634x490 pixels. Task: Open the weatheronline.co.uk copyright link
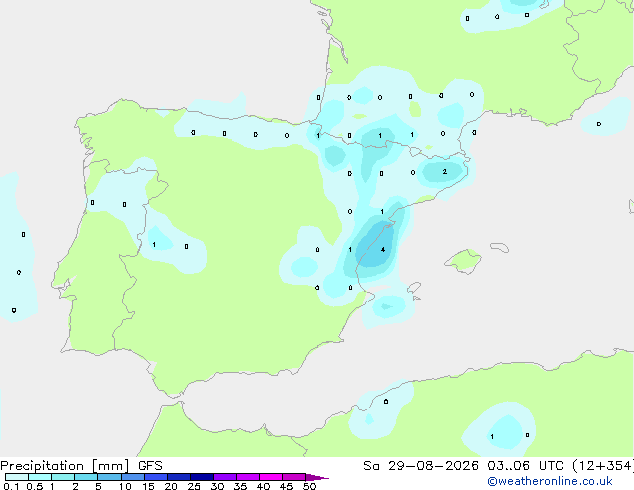550,481
